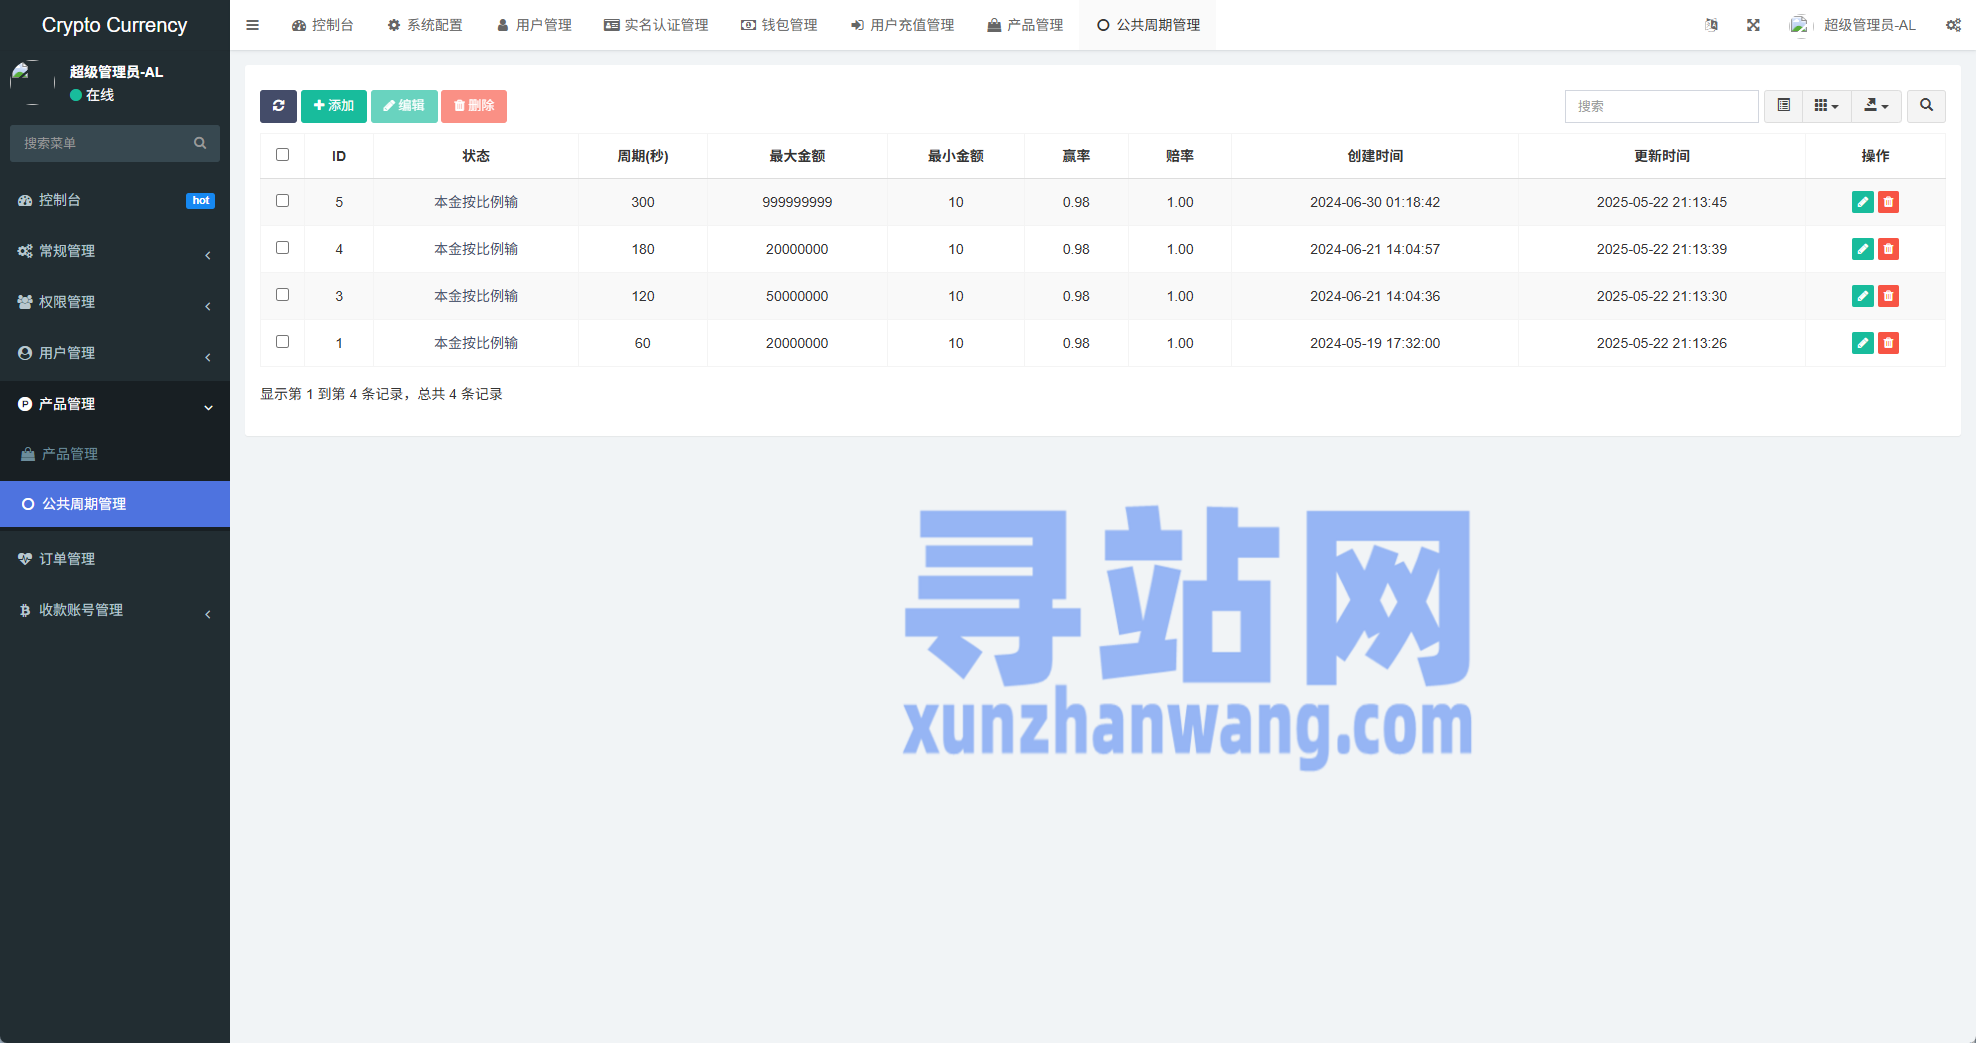The image size is (1976, 1043).
Task: Expand the 常规管理 sidebar menu
Action: coord(114,251)
